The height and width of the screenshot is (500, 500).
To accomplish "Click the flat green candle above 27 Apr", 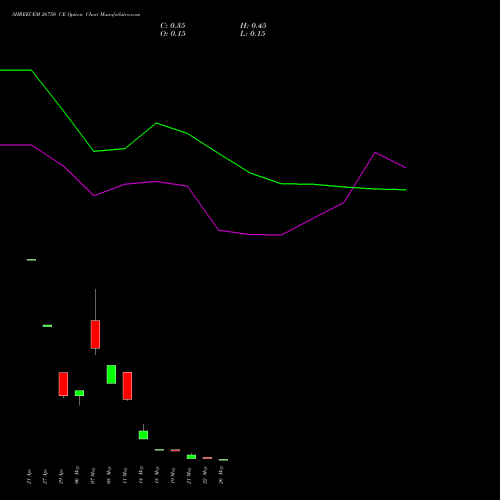I will pos(47,326).
